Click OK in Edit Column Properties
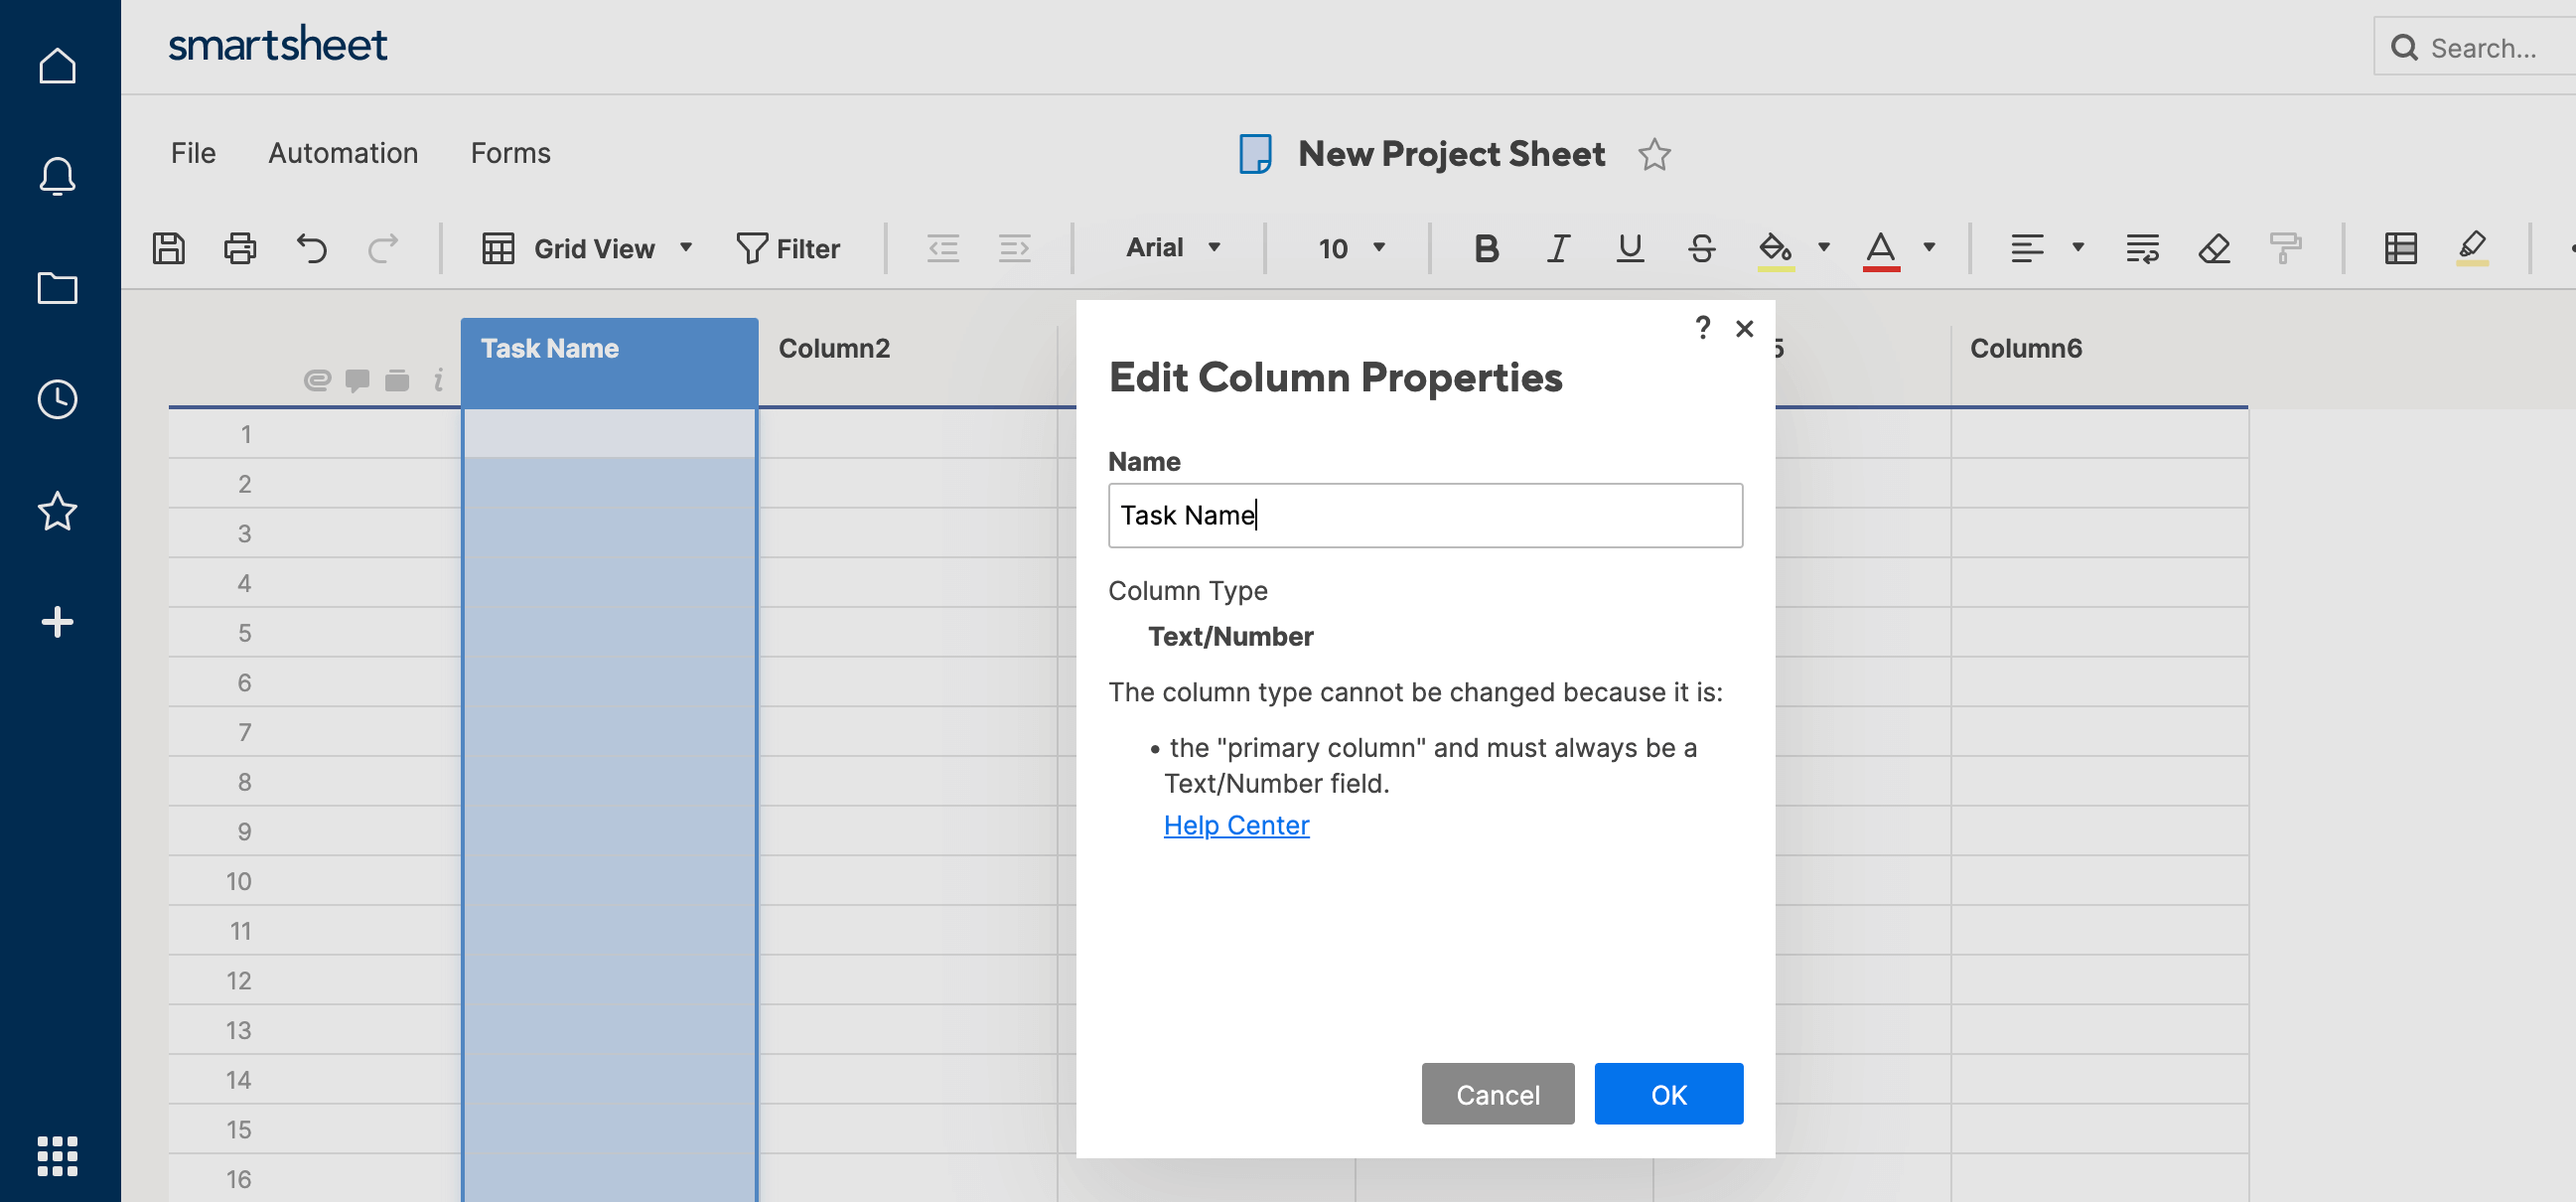Image resolution: width=2576 pixels, height=1202 pixels. click(1668, 1094)
